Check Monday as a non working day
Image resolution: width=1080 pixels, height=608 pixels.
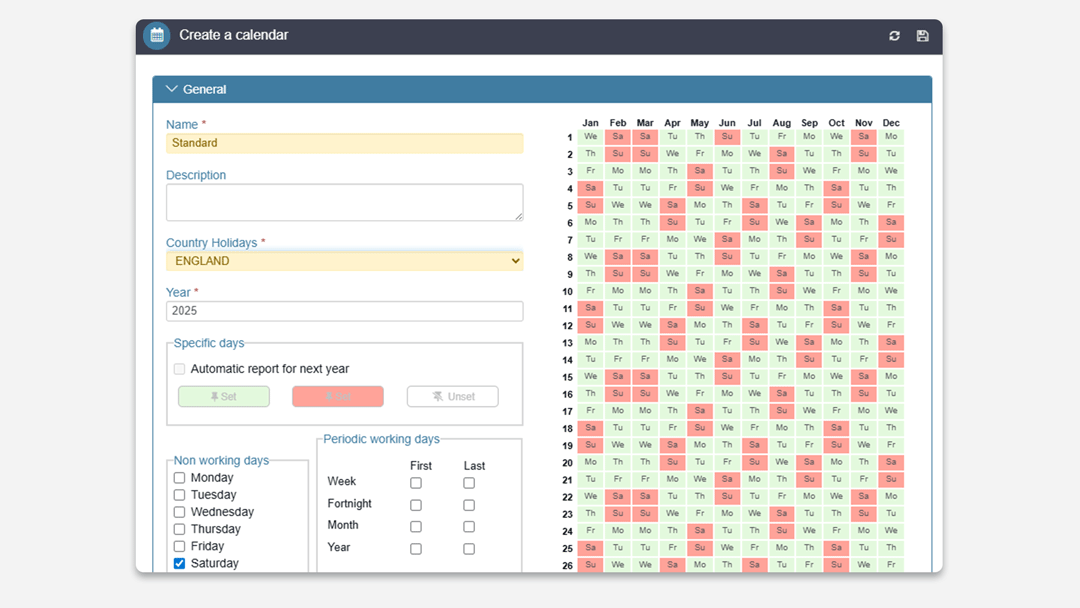[x=180, y=478]
